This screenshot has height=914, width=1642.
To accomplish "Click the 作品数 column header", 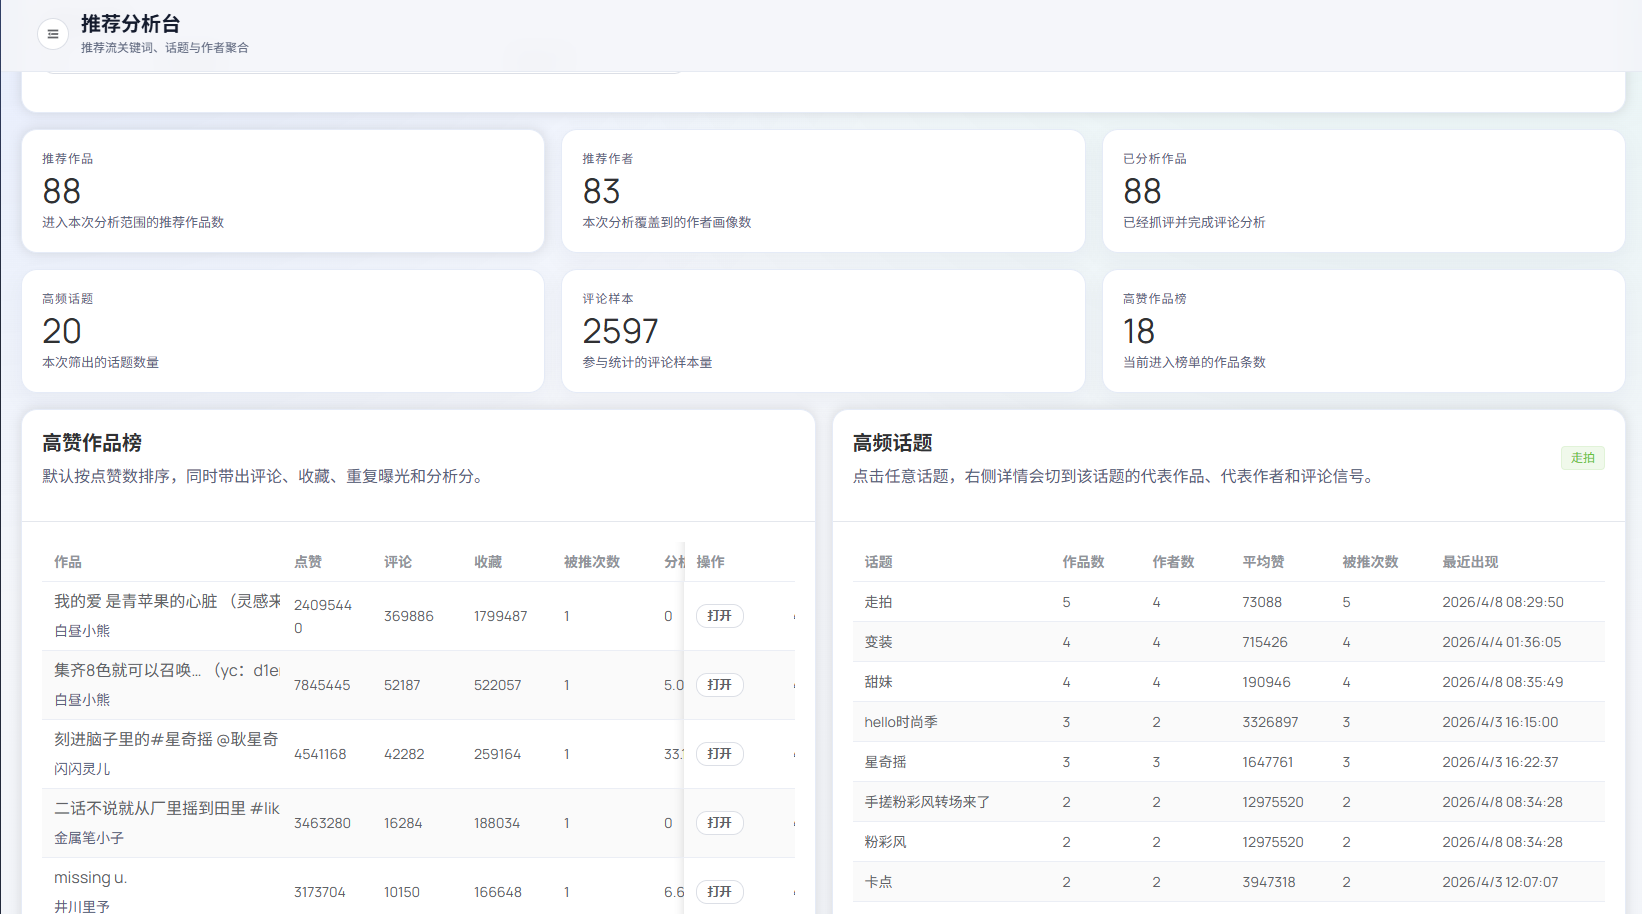I will (x=1083, y=562).
